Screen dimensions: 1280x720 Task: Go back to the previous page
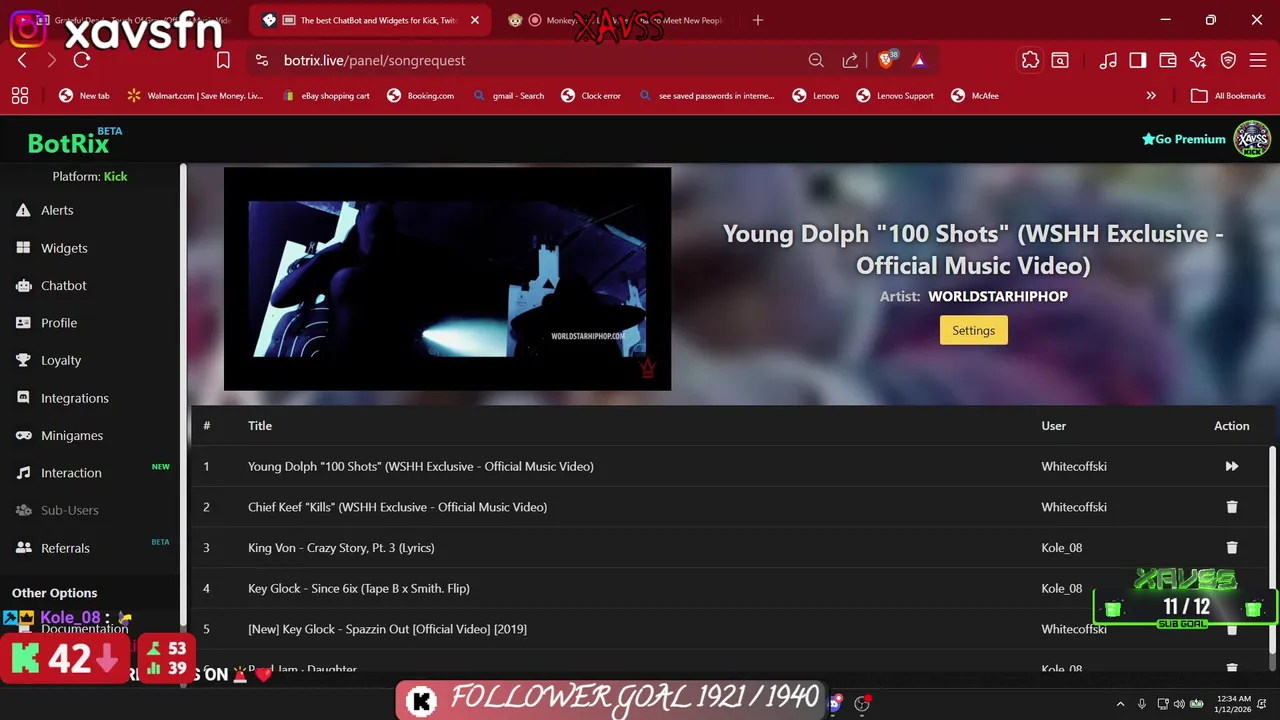(22, 60)
